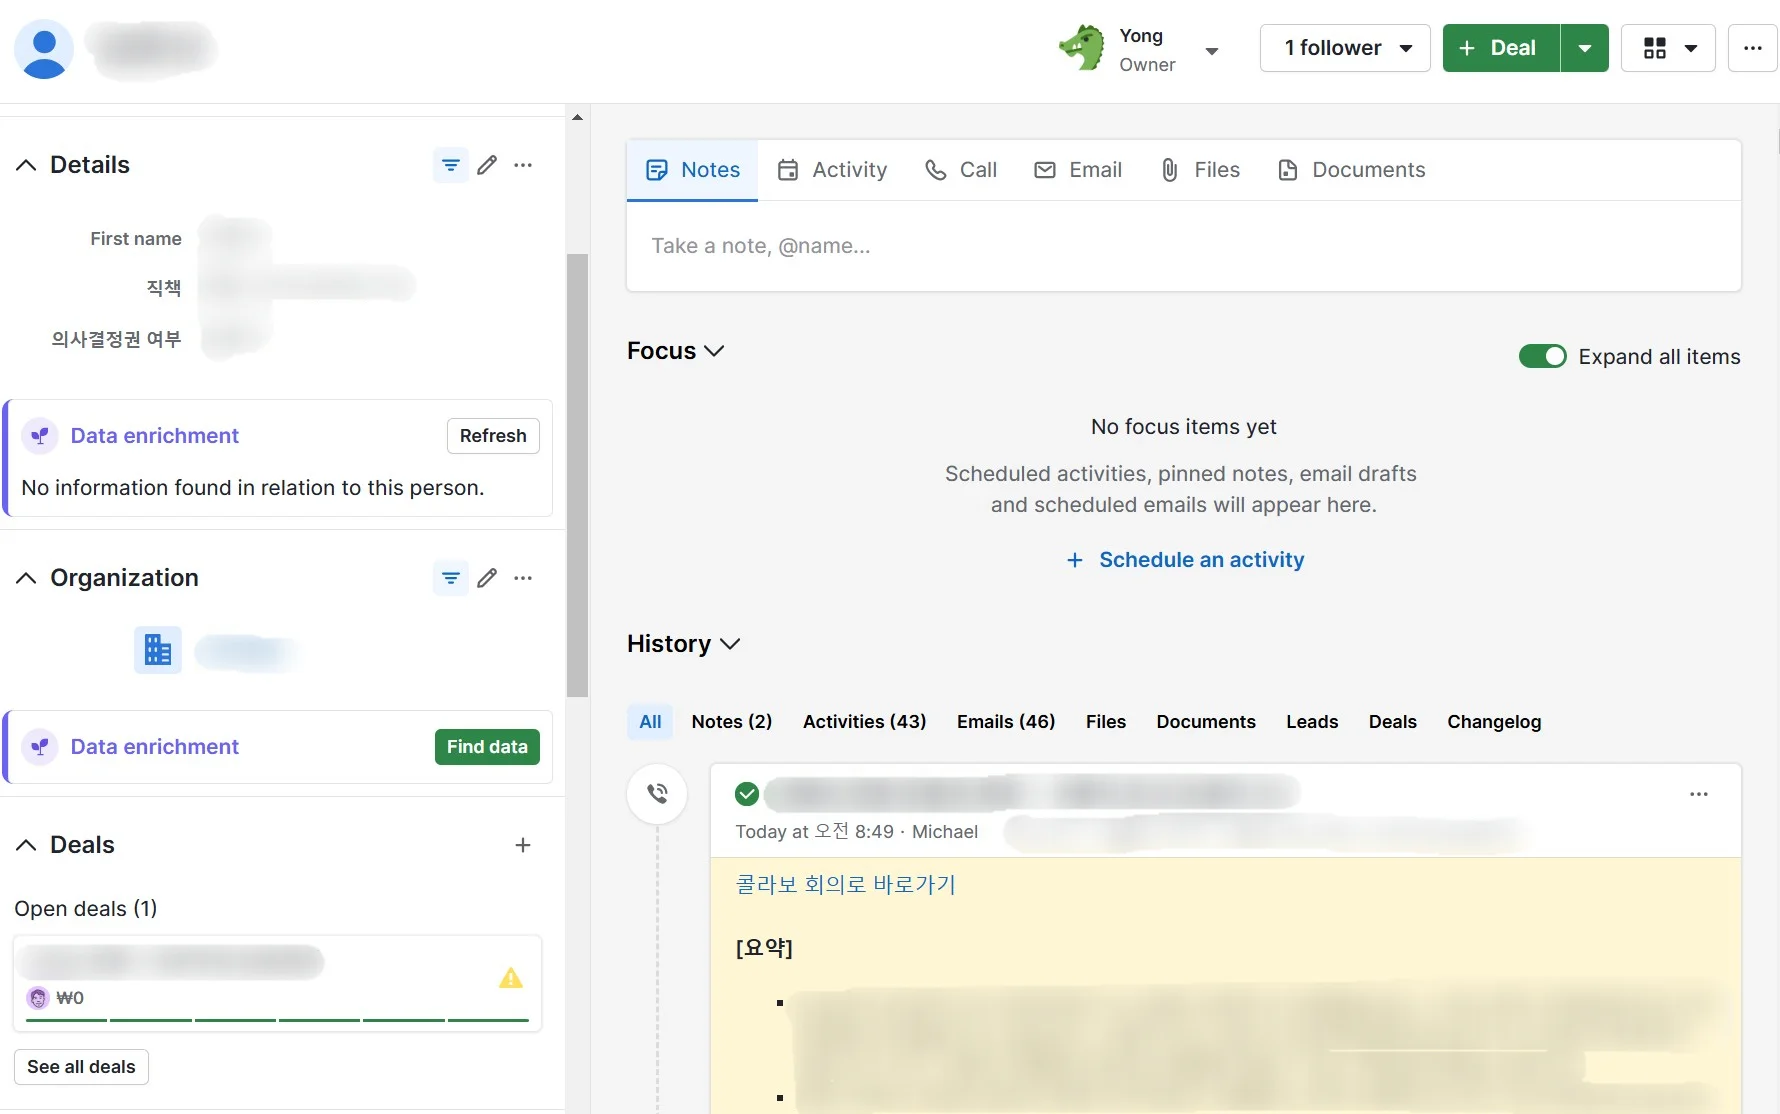Open the view layout switcher icon near top right
Screen dimensions: 1780x1114
click(1657, 47)
